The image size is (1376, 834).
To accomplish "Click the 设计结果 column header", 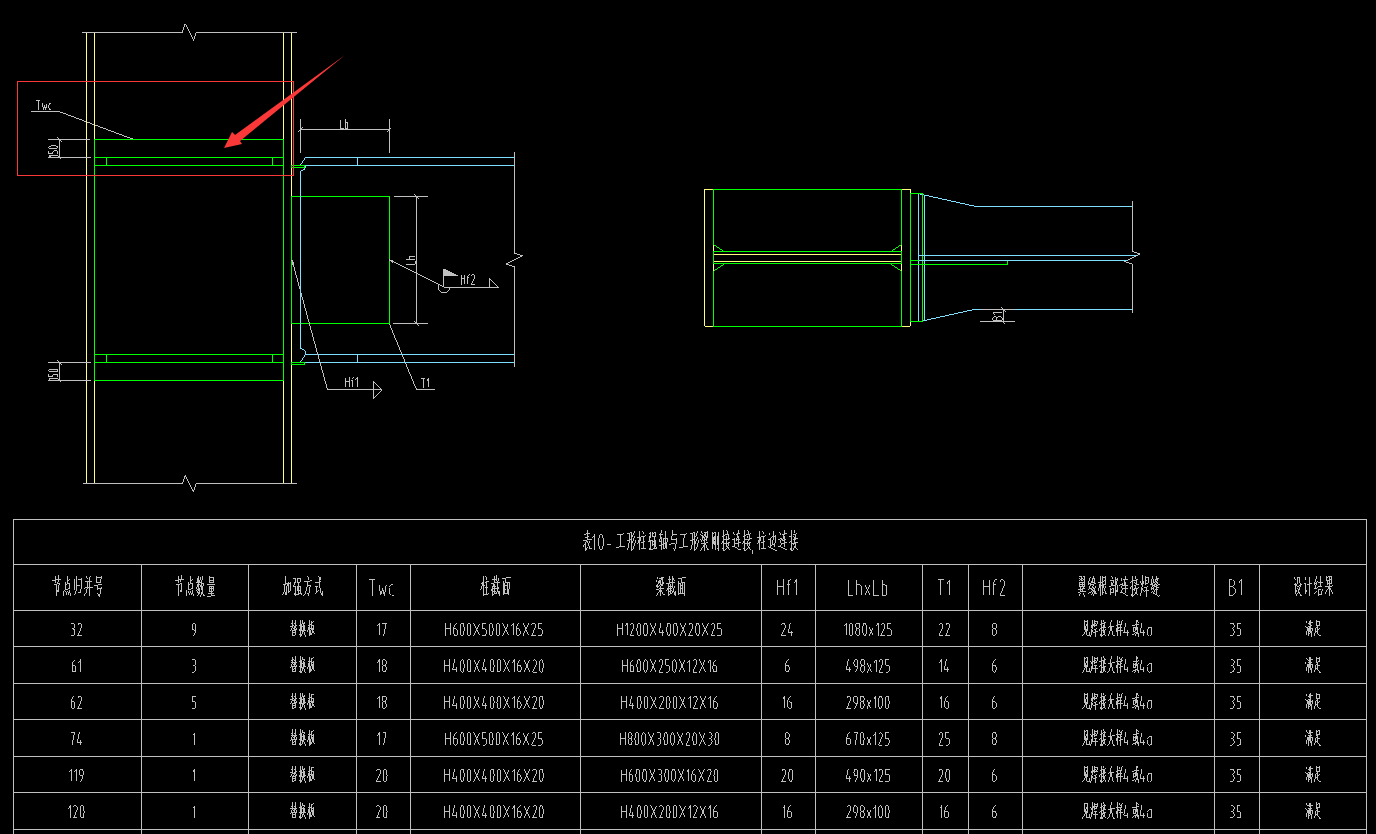I will [x=1313, y=587].
